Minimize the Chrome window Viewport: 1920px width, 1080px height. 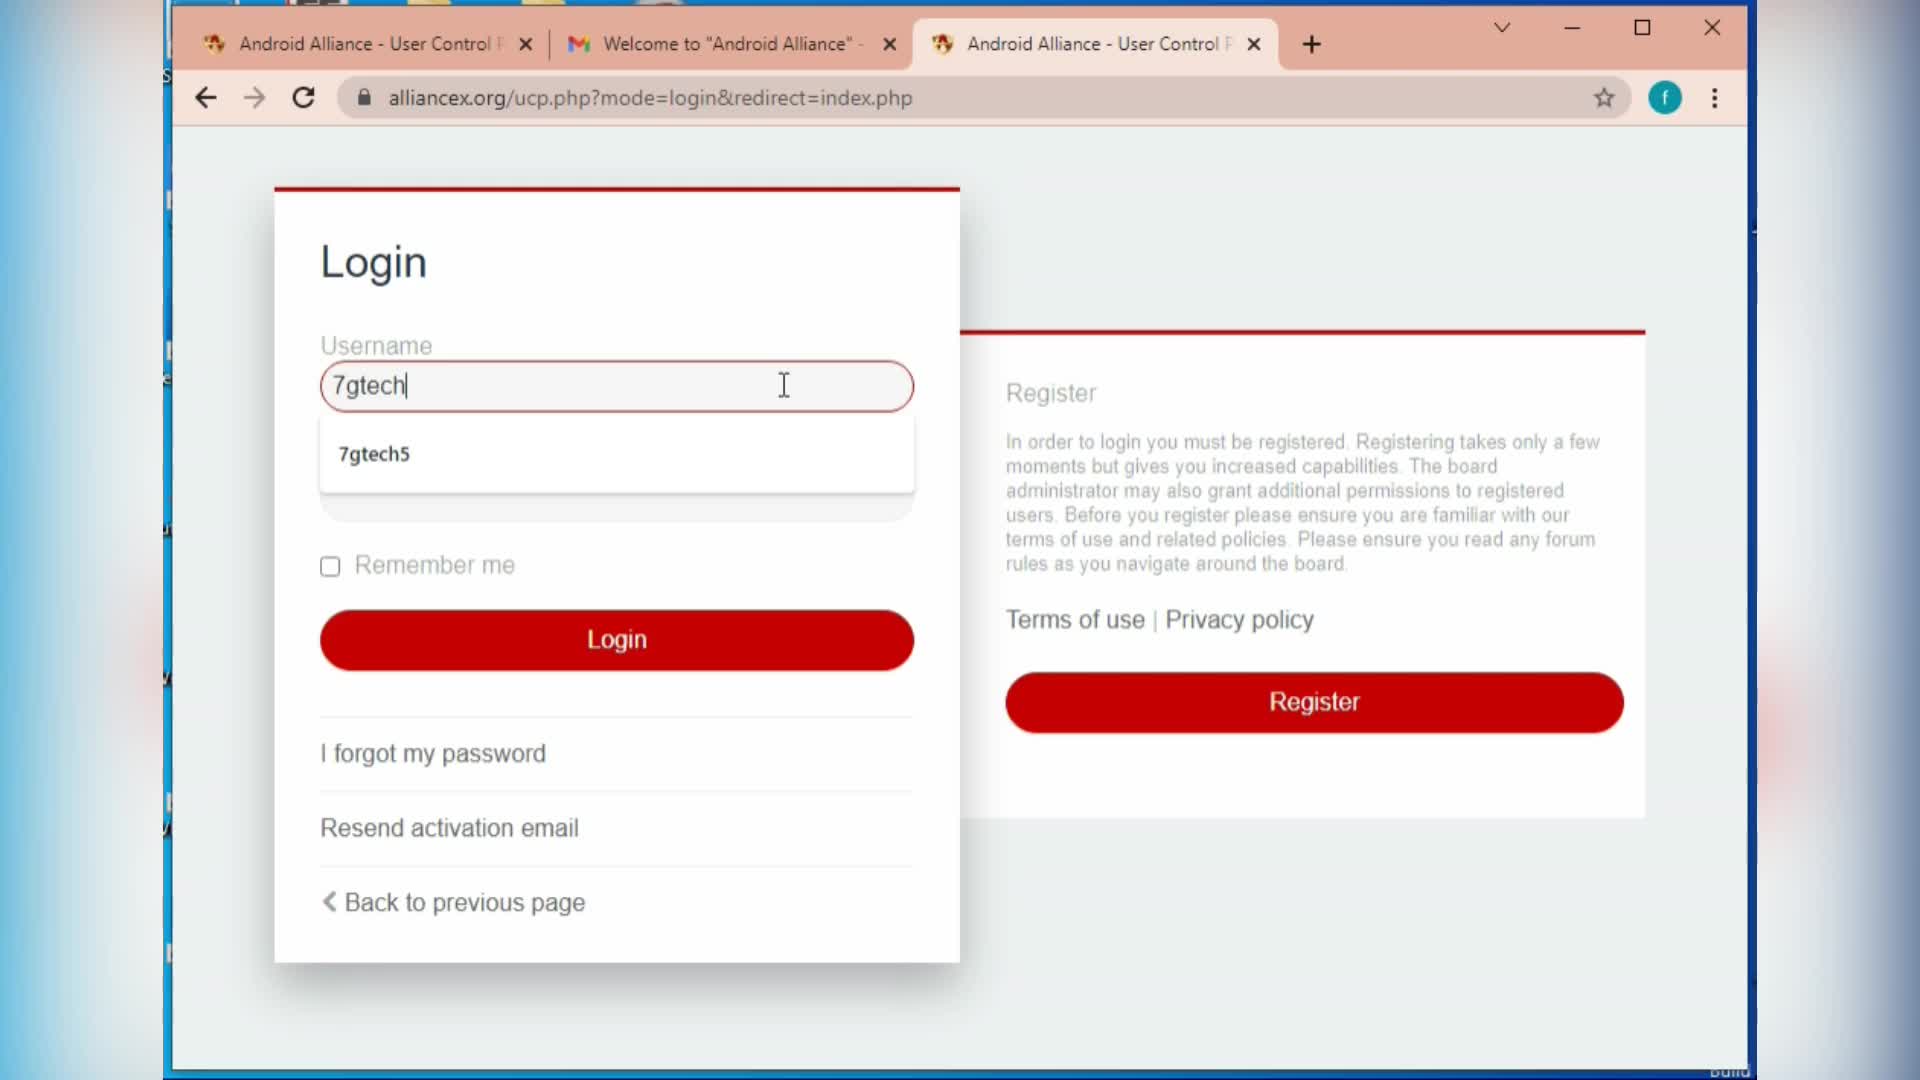1572,28
